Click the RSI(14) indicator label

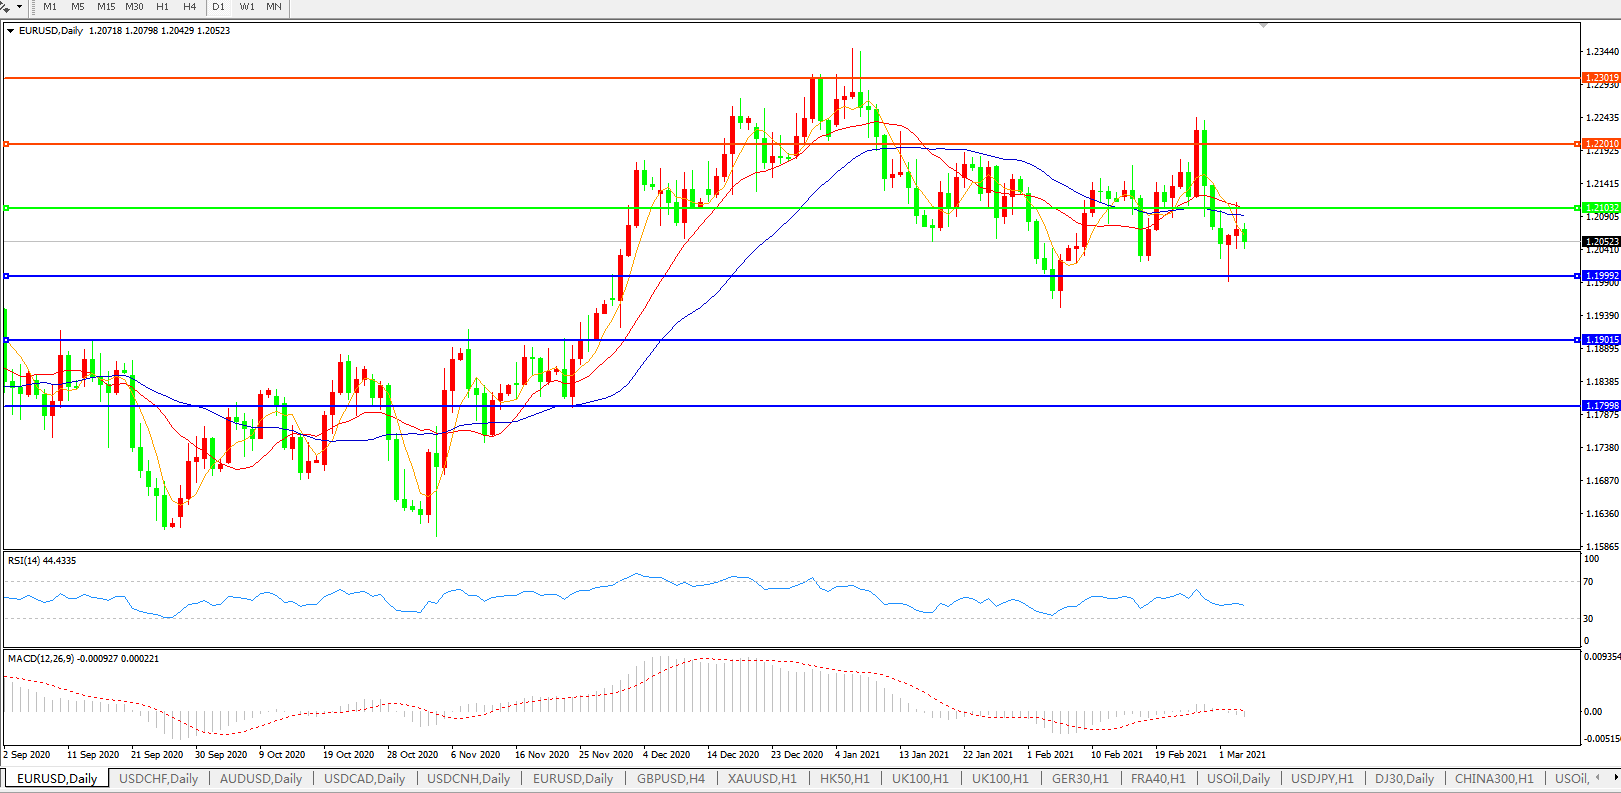pyautogui.click(x=42, y=561)
